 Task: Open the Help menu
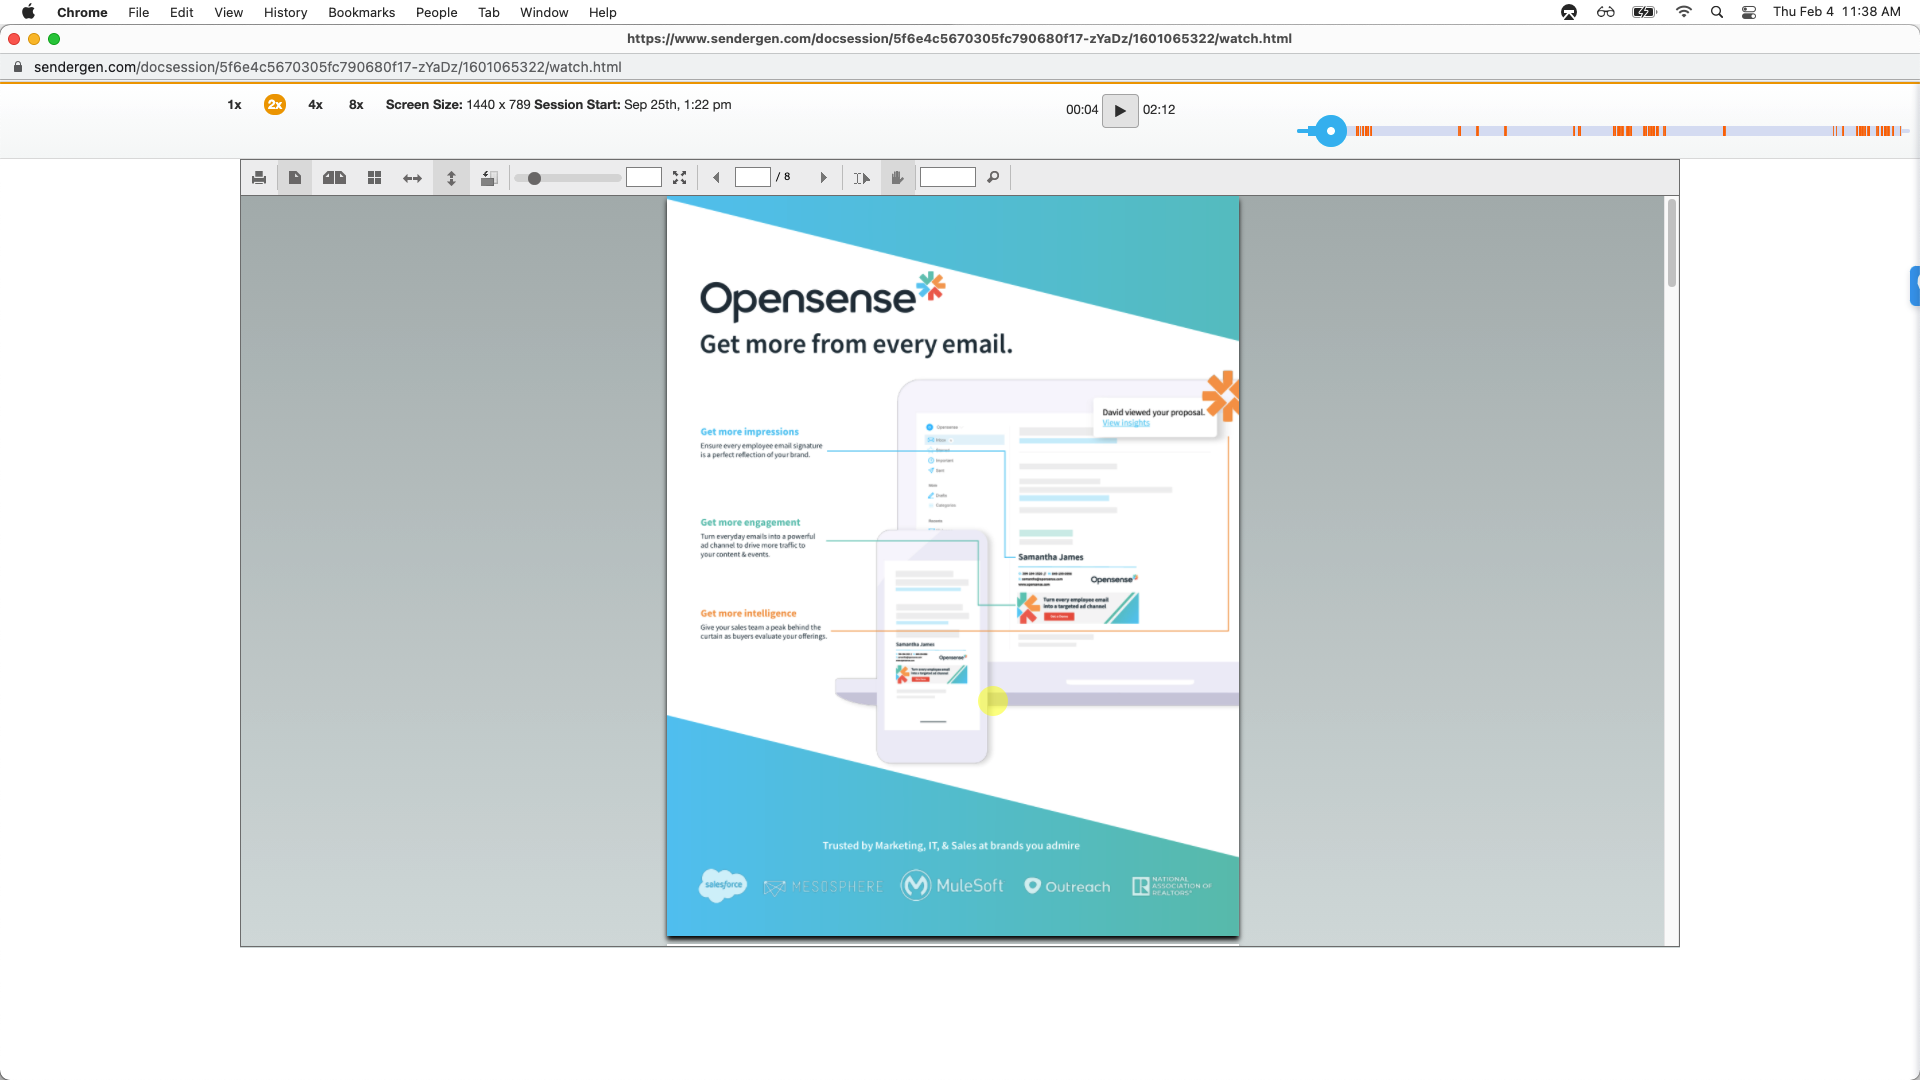(x=603, y=12)
